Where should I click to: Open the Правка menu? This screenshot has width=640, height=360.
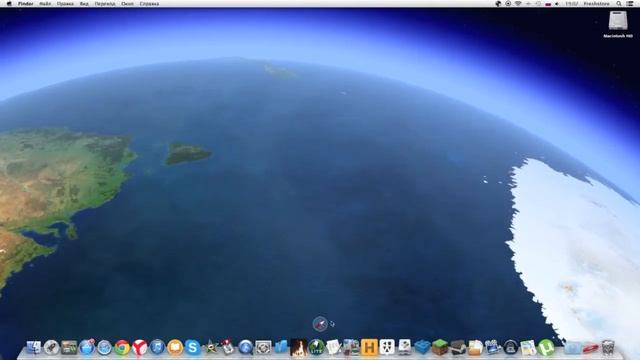coord(65,4)
